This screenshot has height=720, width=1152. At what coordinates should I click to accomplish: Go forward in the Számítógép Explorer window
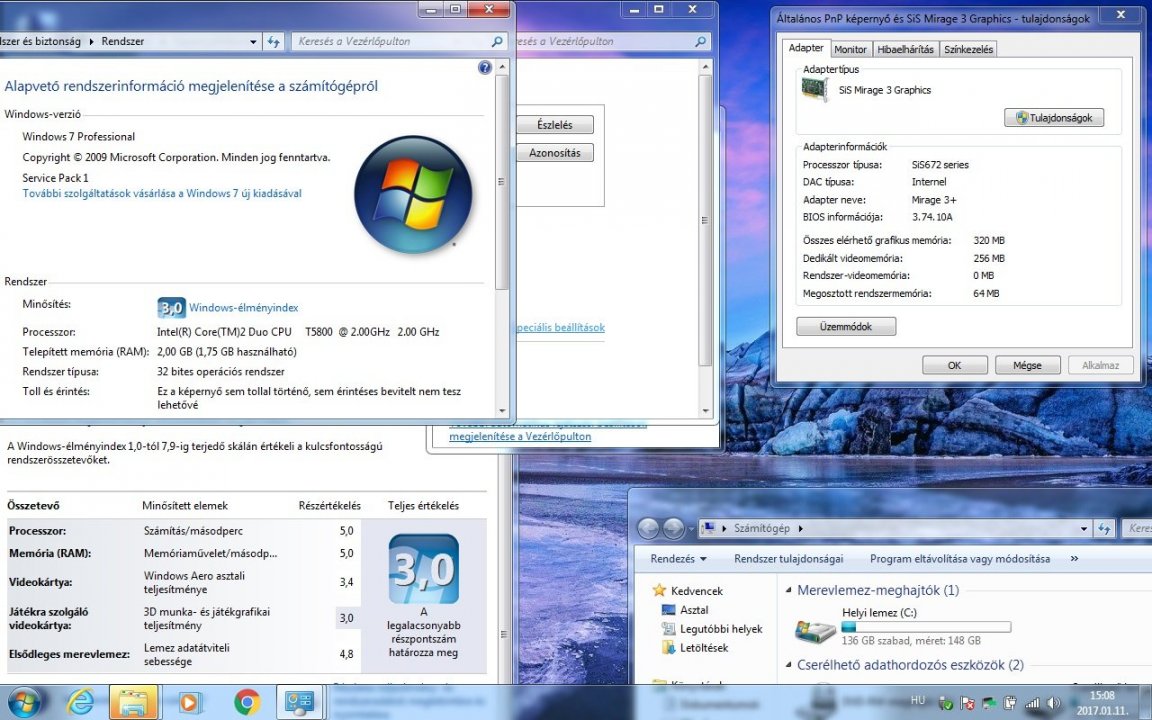coord(673,528)
